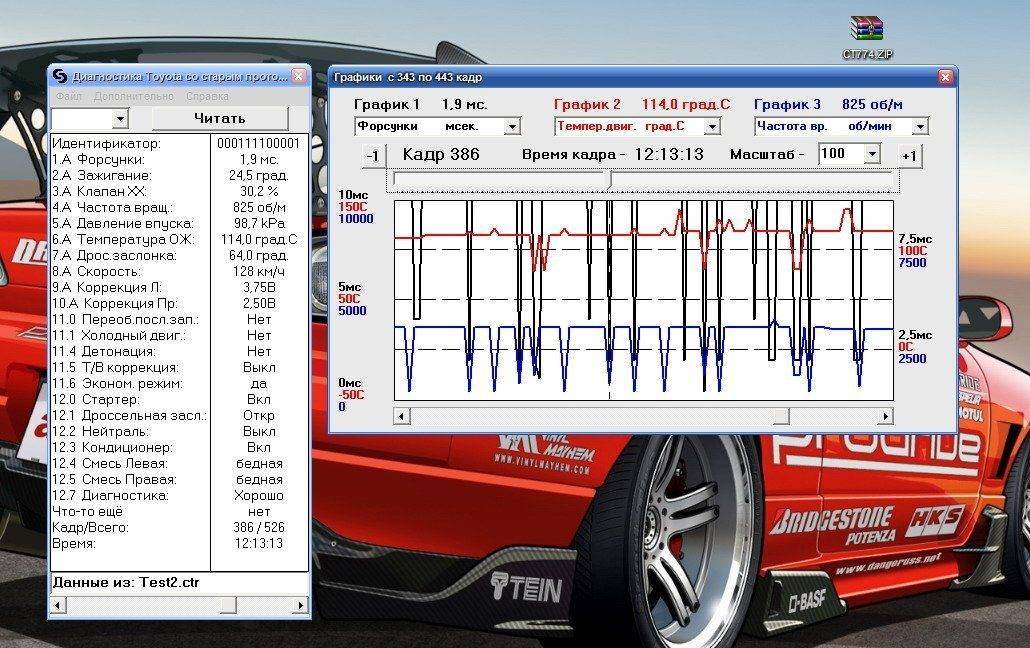The image size is (1030, 648).
Task: Close the Диагностика Toyota window
Action: pos(299,76)
